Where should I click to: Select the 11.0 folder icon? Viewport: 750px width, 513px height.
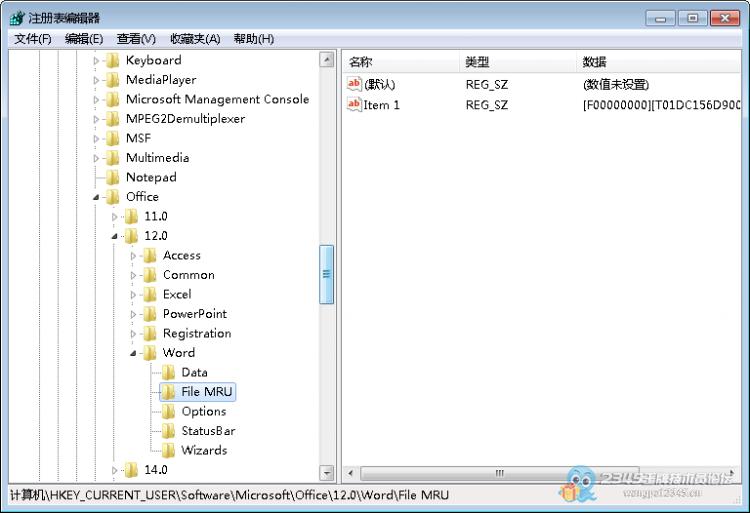tap(131, 216)
